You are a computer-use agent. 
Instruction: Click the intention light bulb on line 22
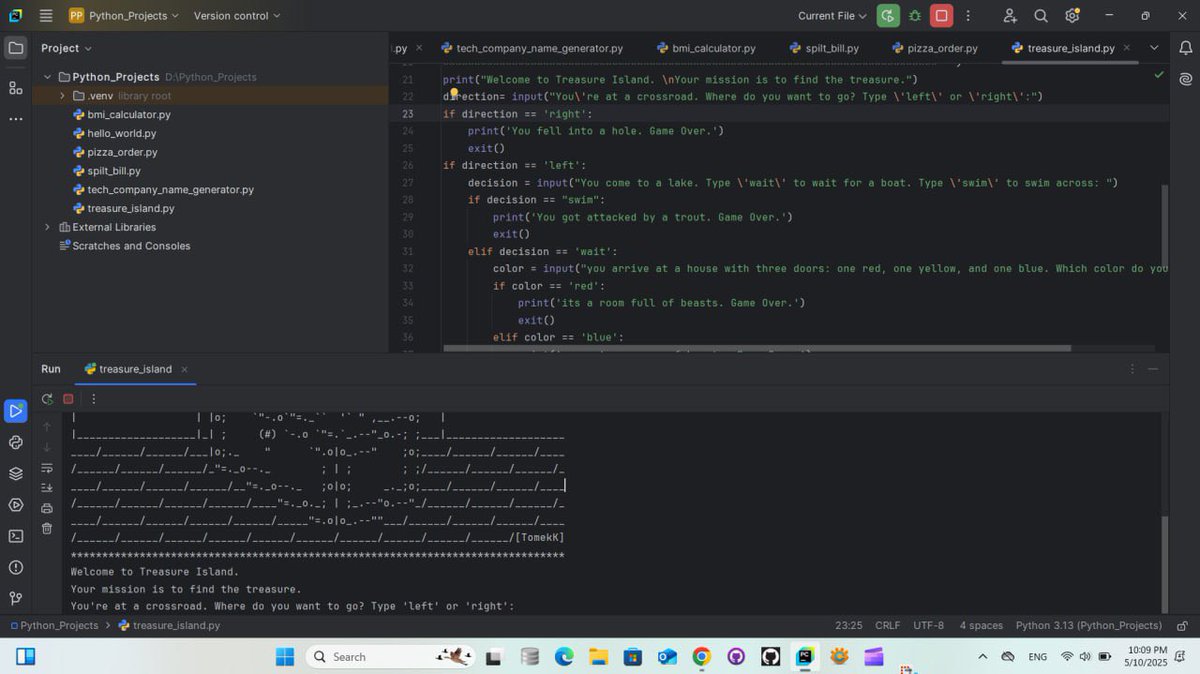(x=453, y=94)
